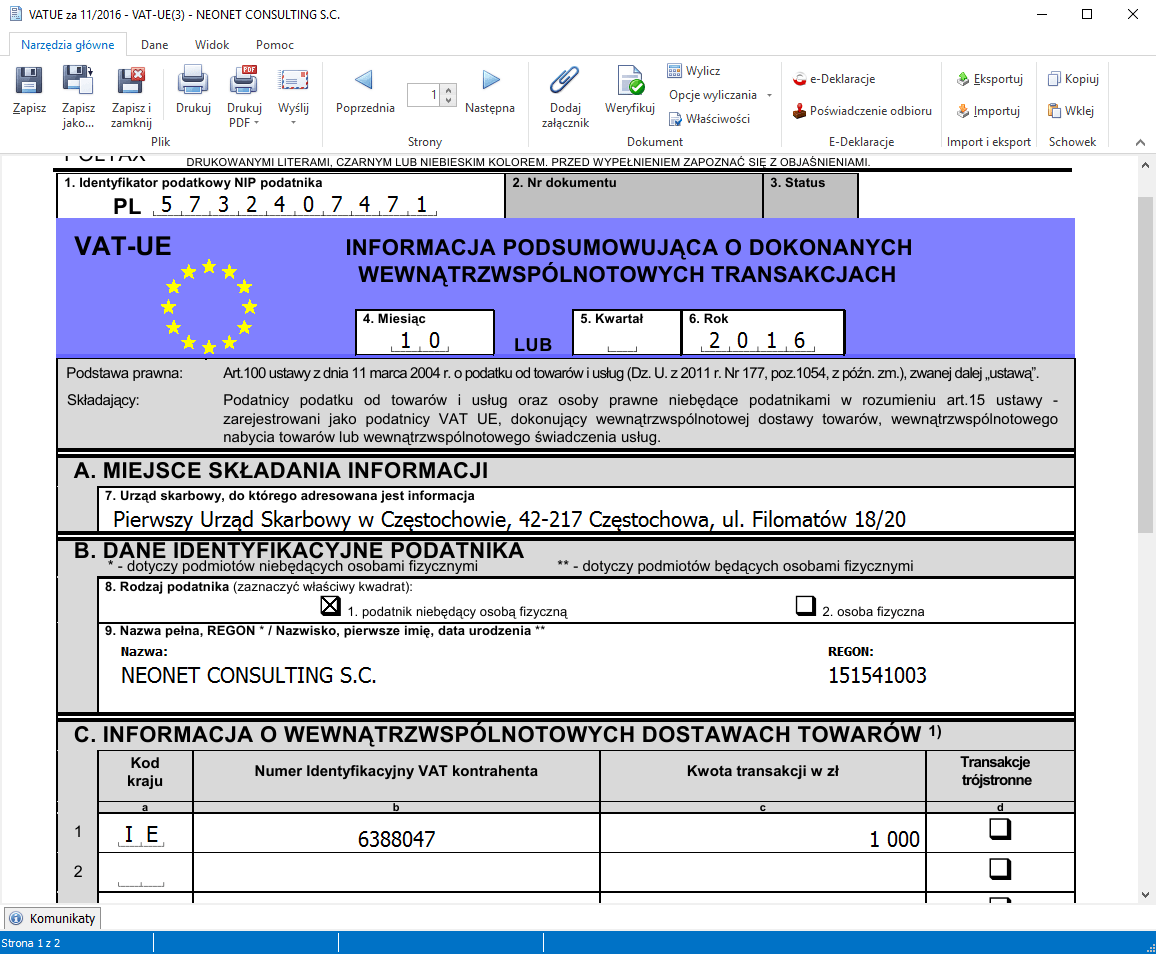The image size is (1156, 954).
Task: Check the osoba fizyczna checkbox
Action: coord(806,605)
